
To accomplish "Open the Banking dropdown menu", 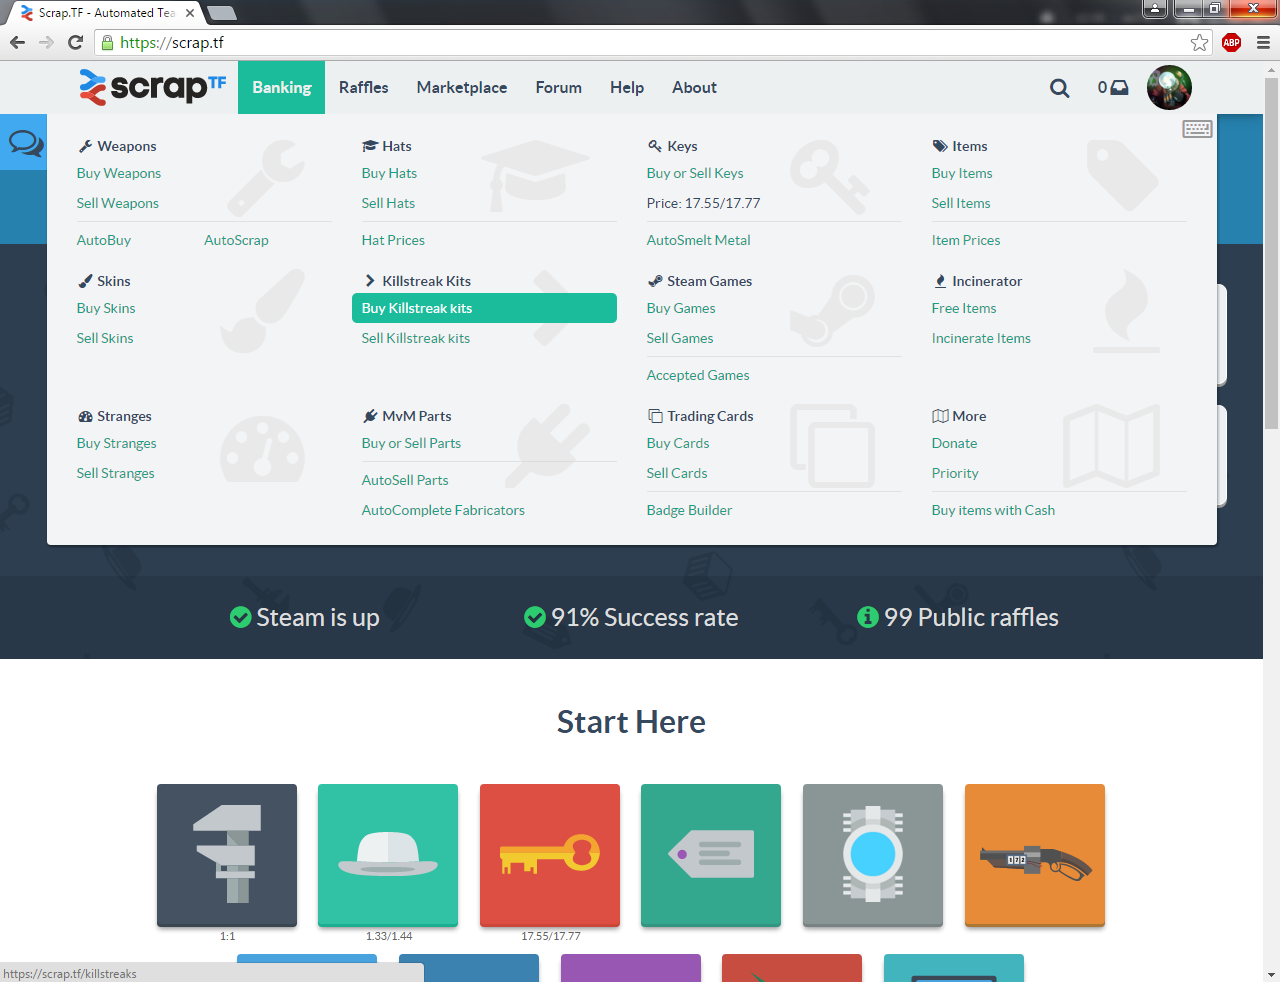I will coord(282,87).
